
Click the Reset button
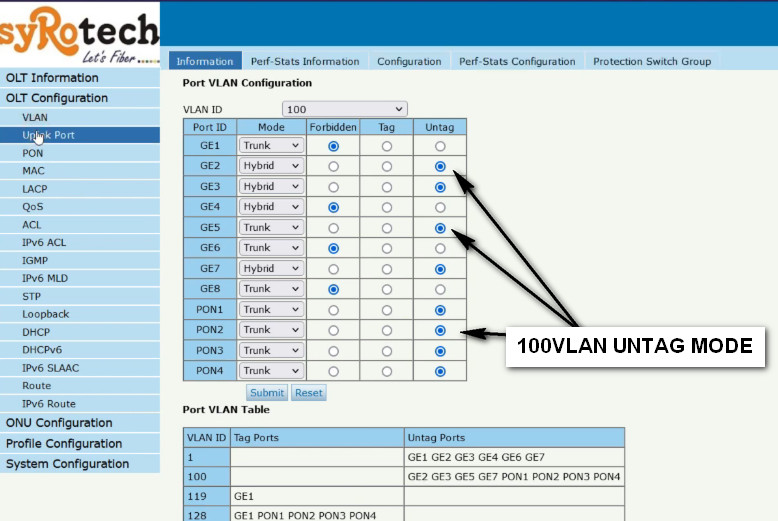click(308, 393)
